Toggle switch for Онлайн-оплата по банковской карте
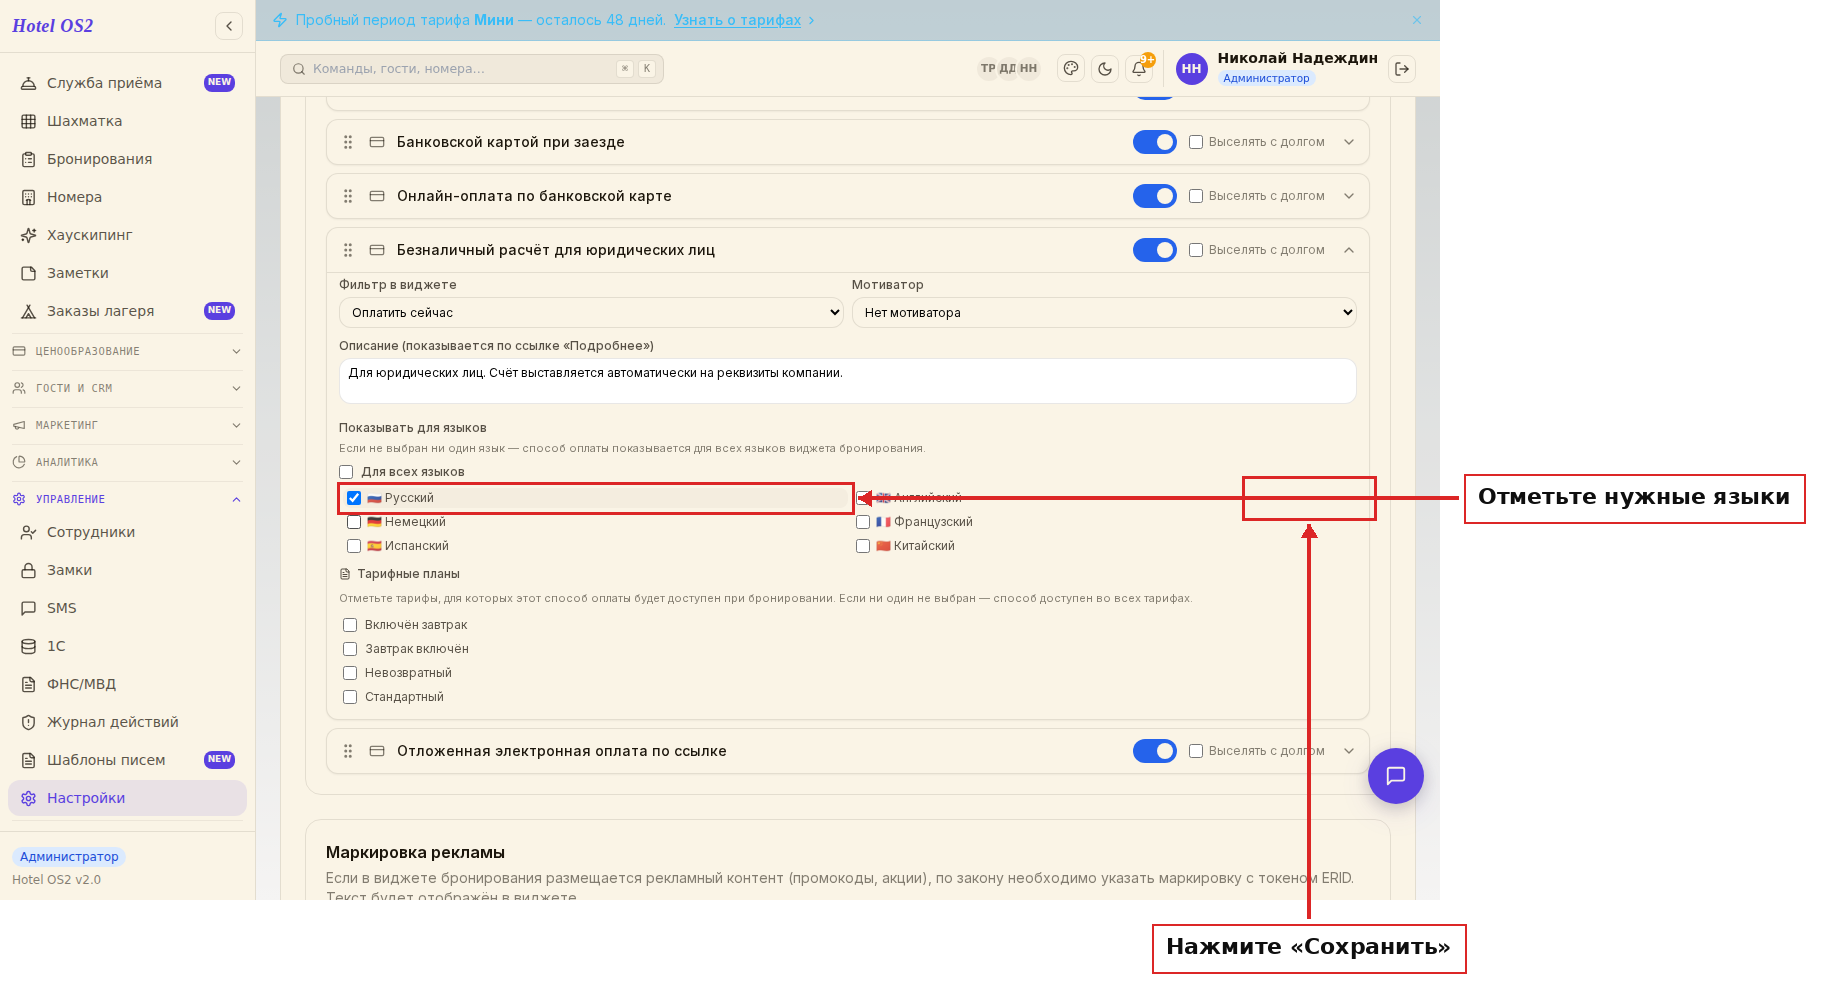 coord(1155,196)
